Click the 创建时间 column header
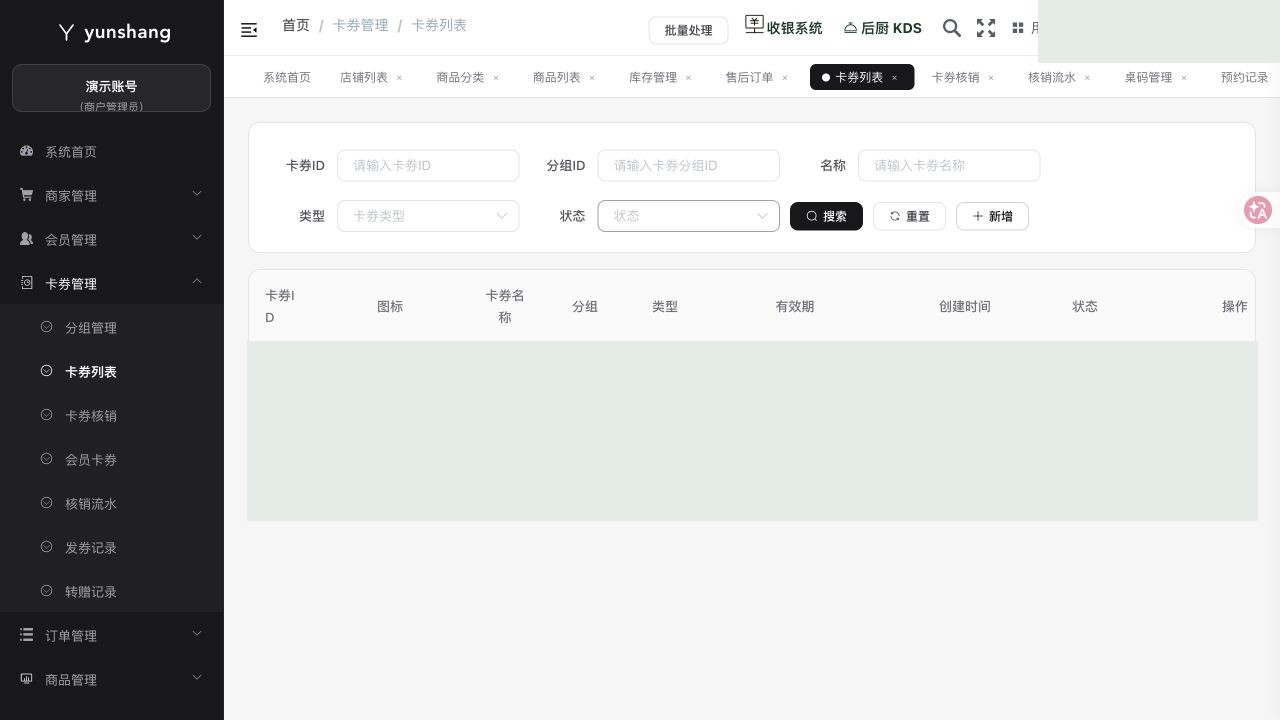Screen dimensions: 1280x720 [x=965, y=306]
